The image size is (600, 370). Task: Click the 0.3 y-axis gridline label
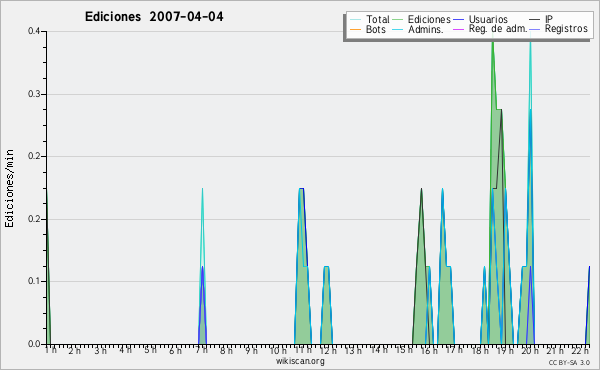point(34,94)
